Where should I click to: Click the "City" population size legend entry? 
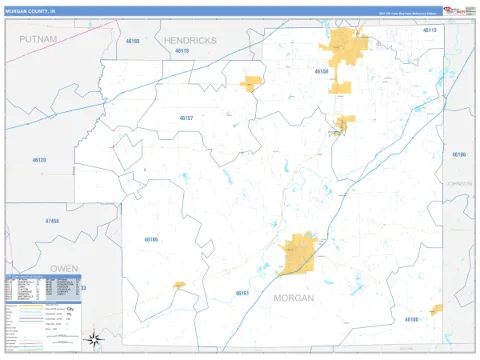click(x=70, y=309)
